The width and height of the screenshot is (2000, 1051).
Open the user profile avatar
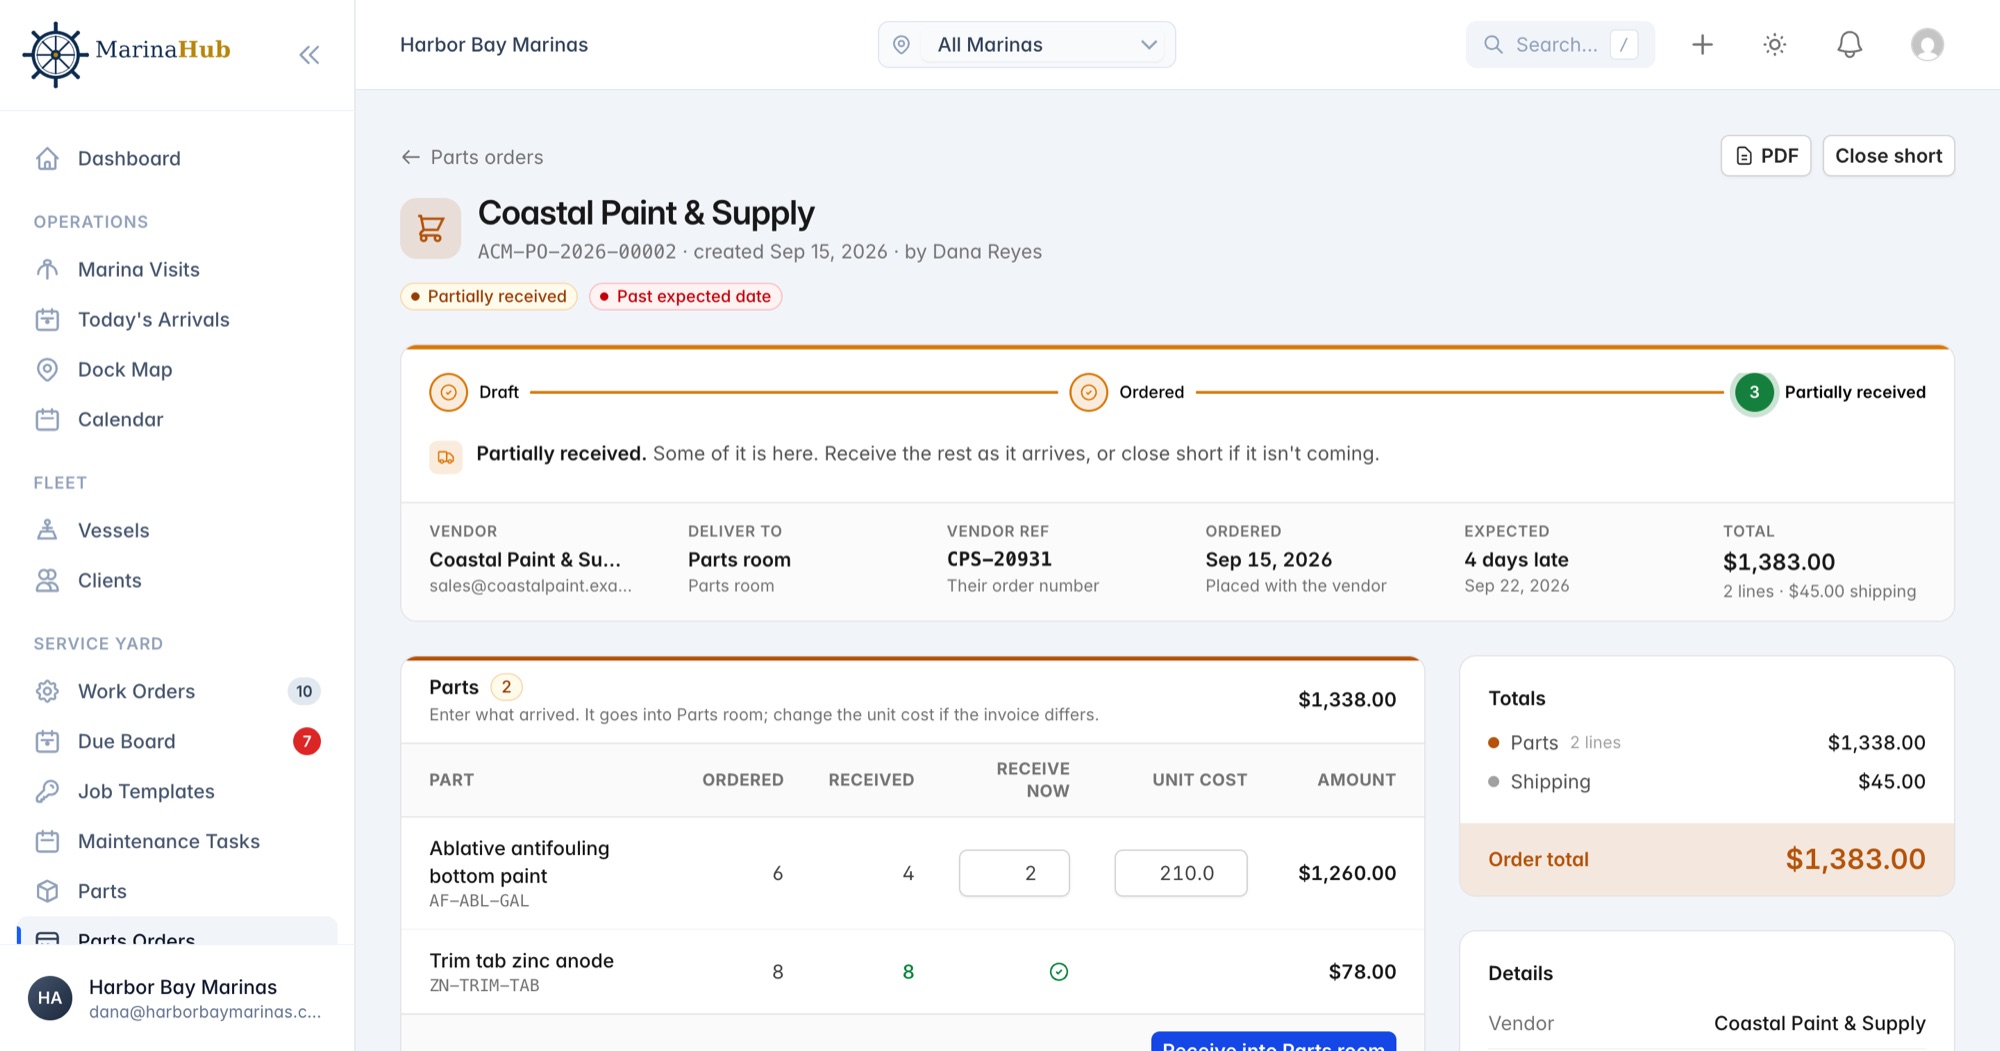(x=1926, y=44)
